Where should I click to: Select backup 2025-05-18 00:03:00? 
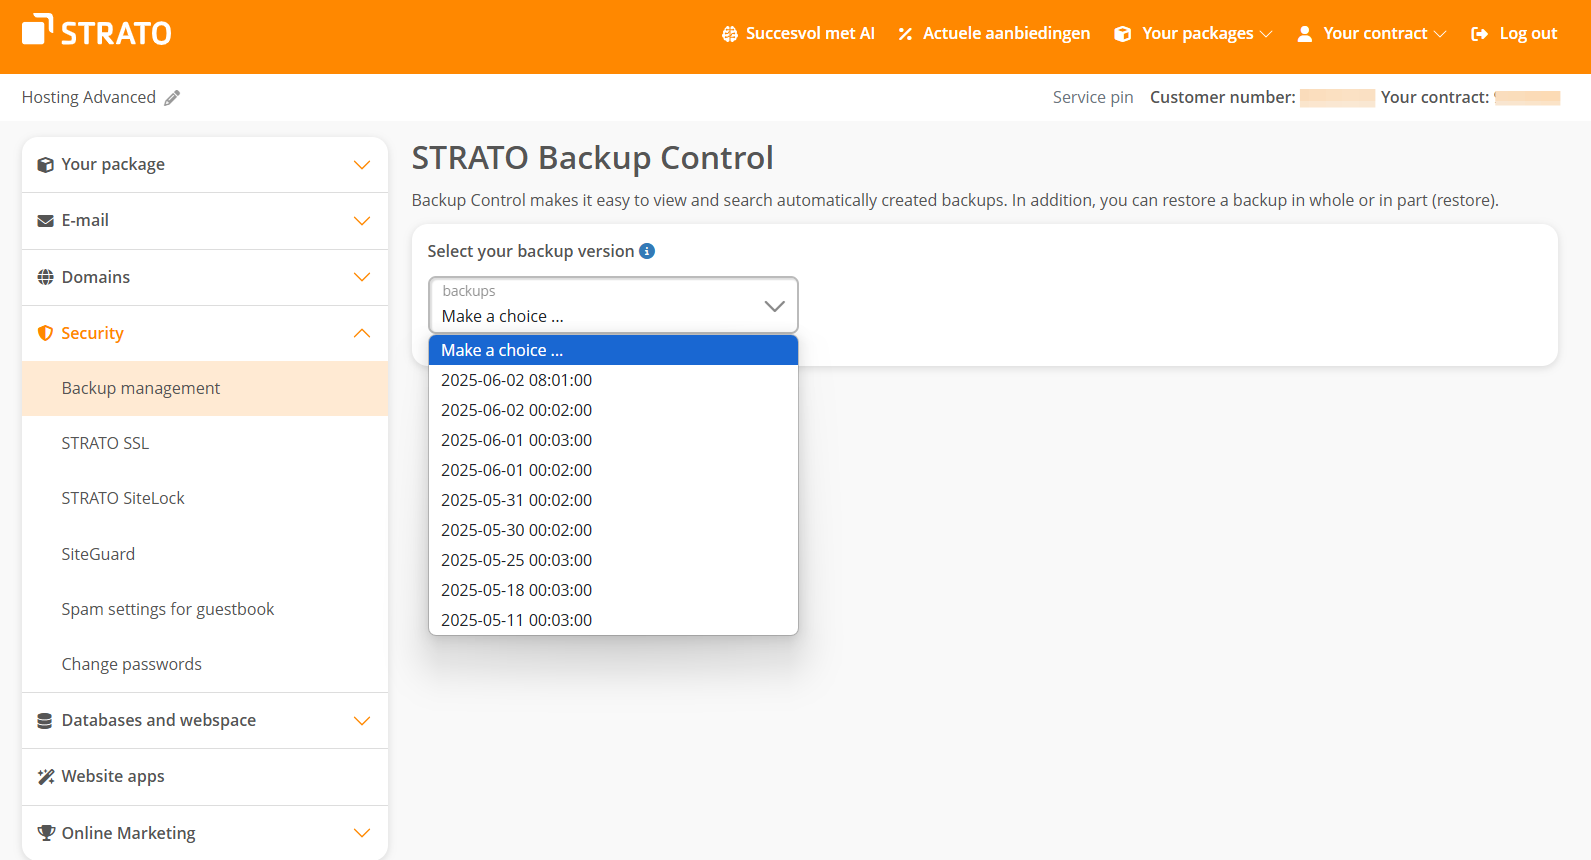click(613, 590)
